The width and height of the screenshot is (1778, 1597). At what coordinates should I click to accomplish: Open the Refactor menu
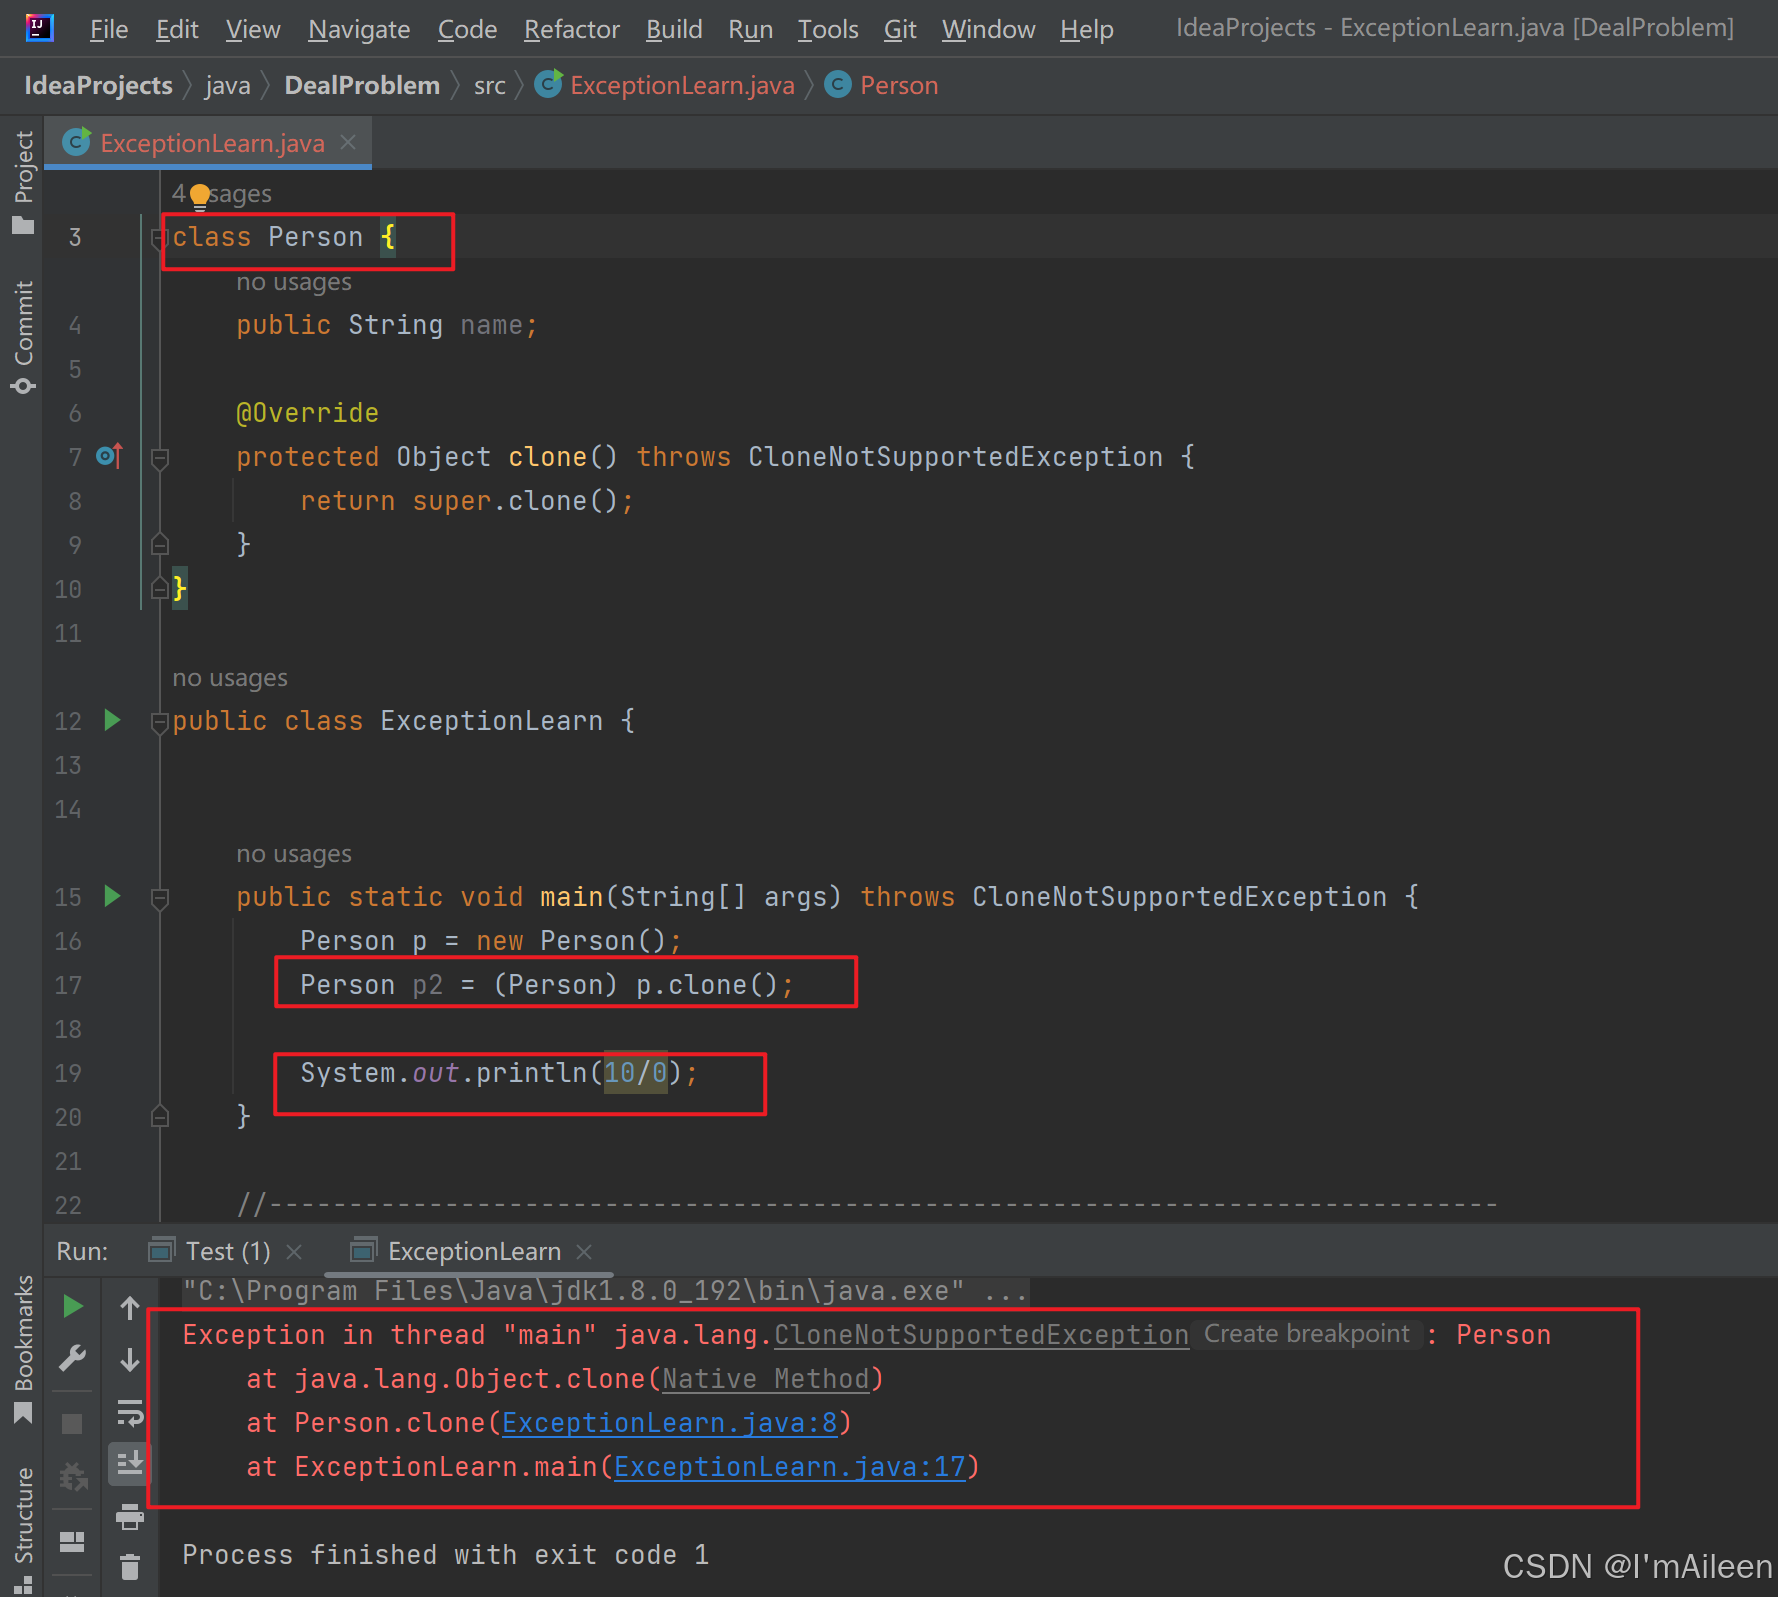coord(572,29)
